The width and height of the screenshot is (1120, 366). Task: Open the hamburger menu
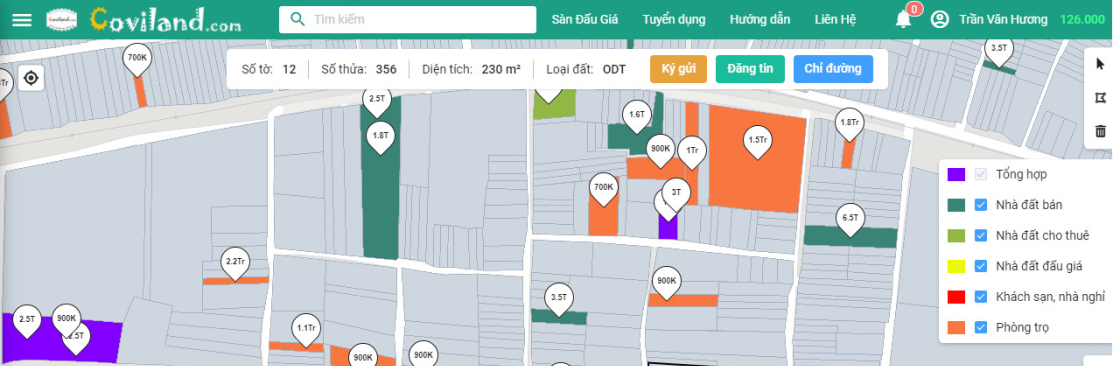(22, 19)
